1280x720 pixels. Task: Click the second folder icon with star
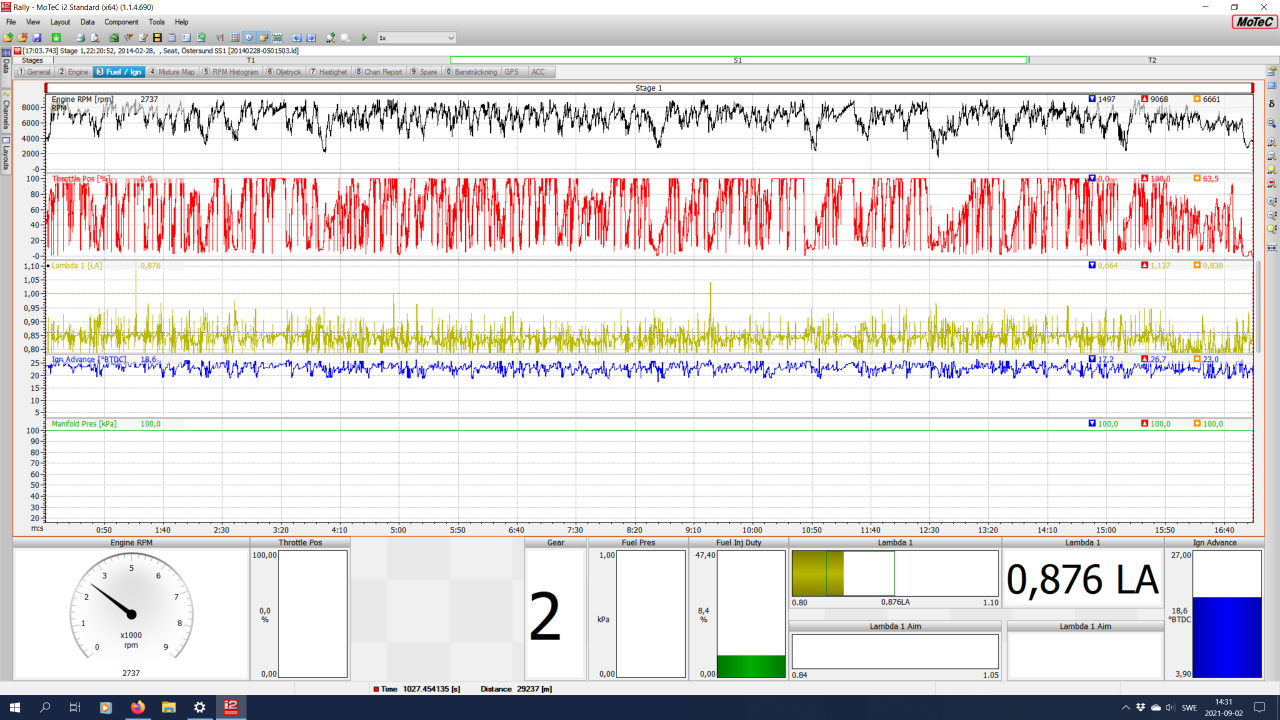coord(22,38)
